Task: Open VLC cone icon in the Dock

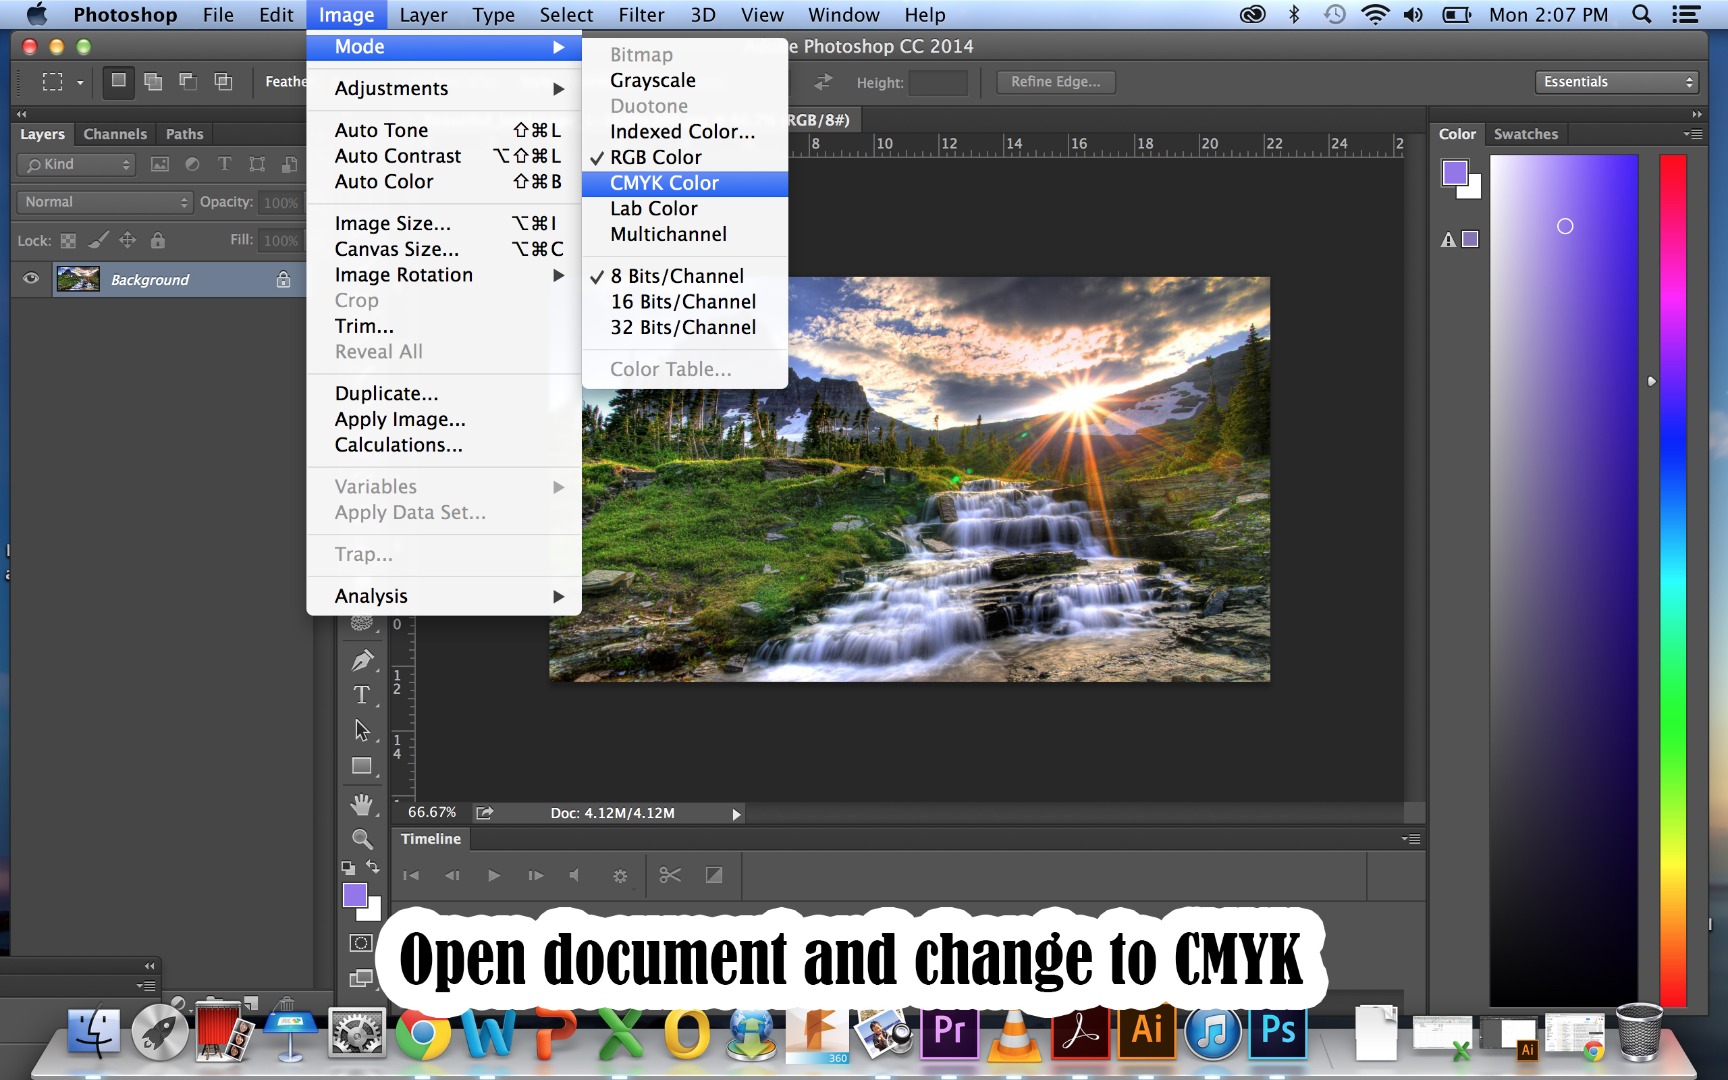Action: [1014, 1034]
